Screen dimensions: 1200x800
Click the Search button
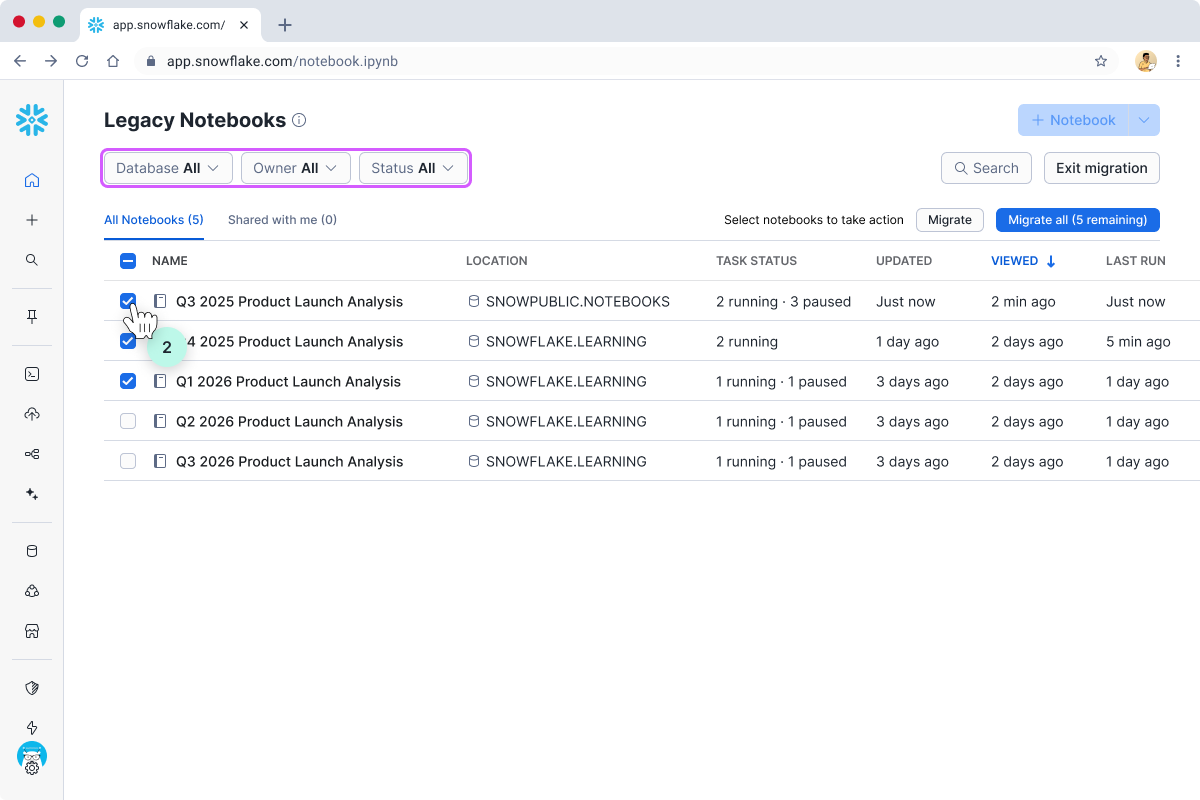tap(986, 168)
